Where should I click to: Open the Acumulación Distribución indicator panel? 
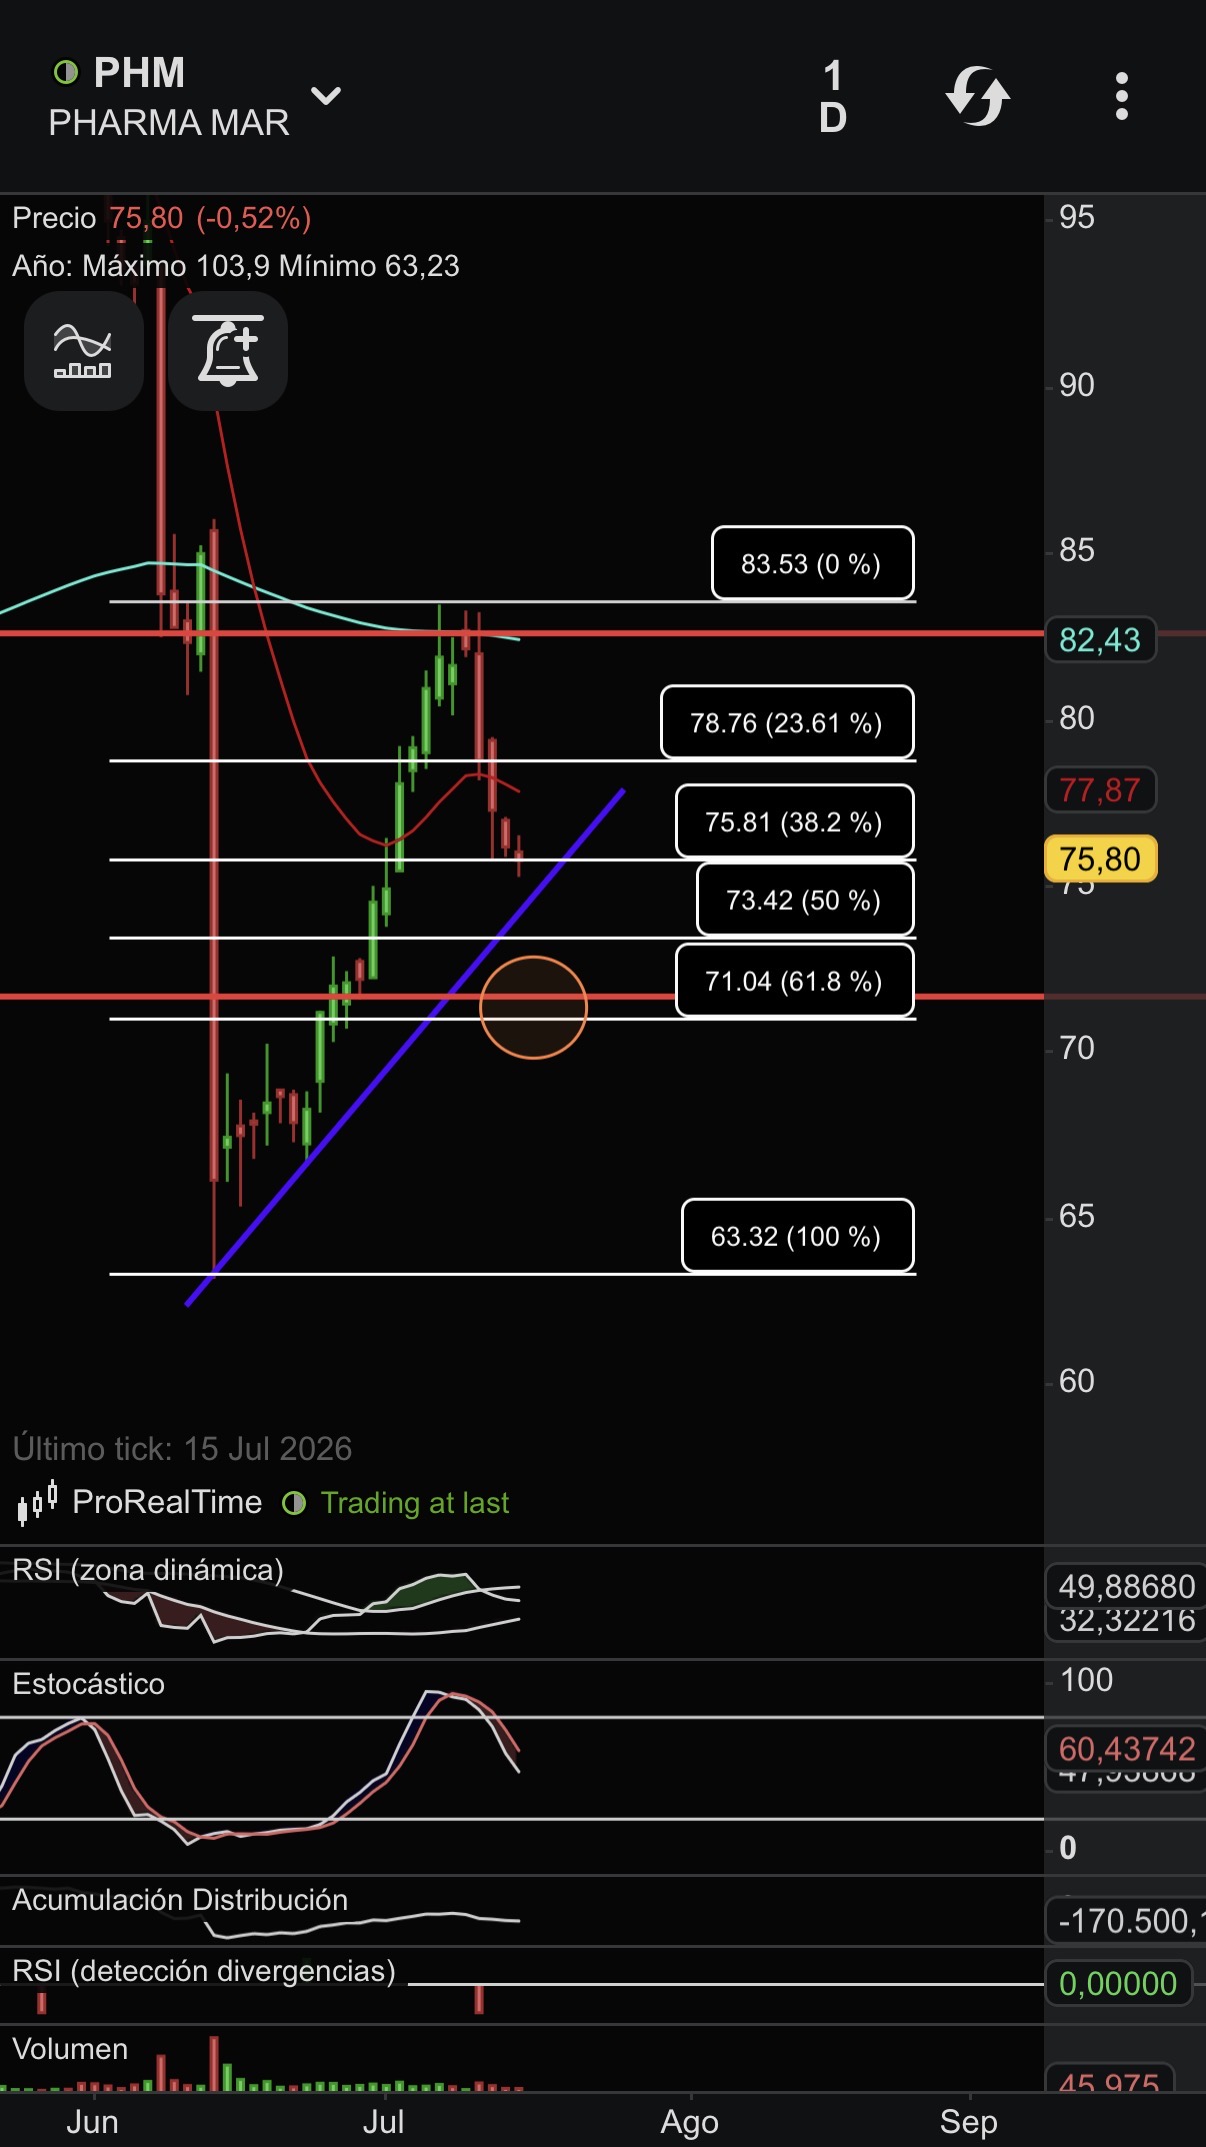[180, 1900]
